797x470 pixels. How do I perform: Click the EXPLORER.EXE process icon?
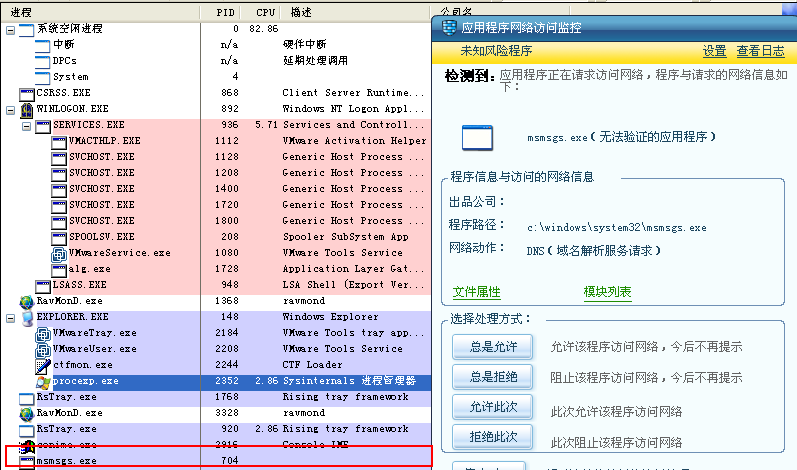tap(28, 318)
